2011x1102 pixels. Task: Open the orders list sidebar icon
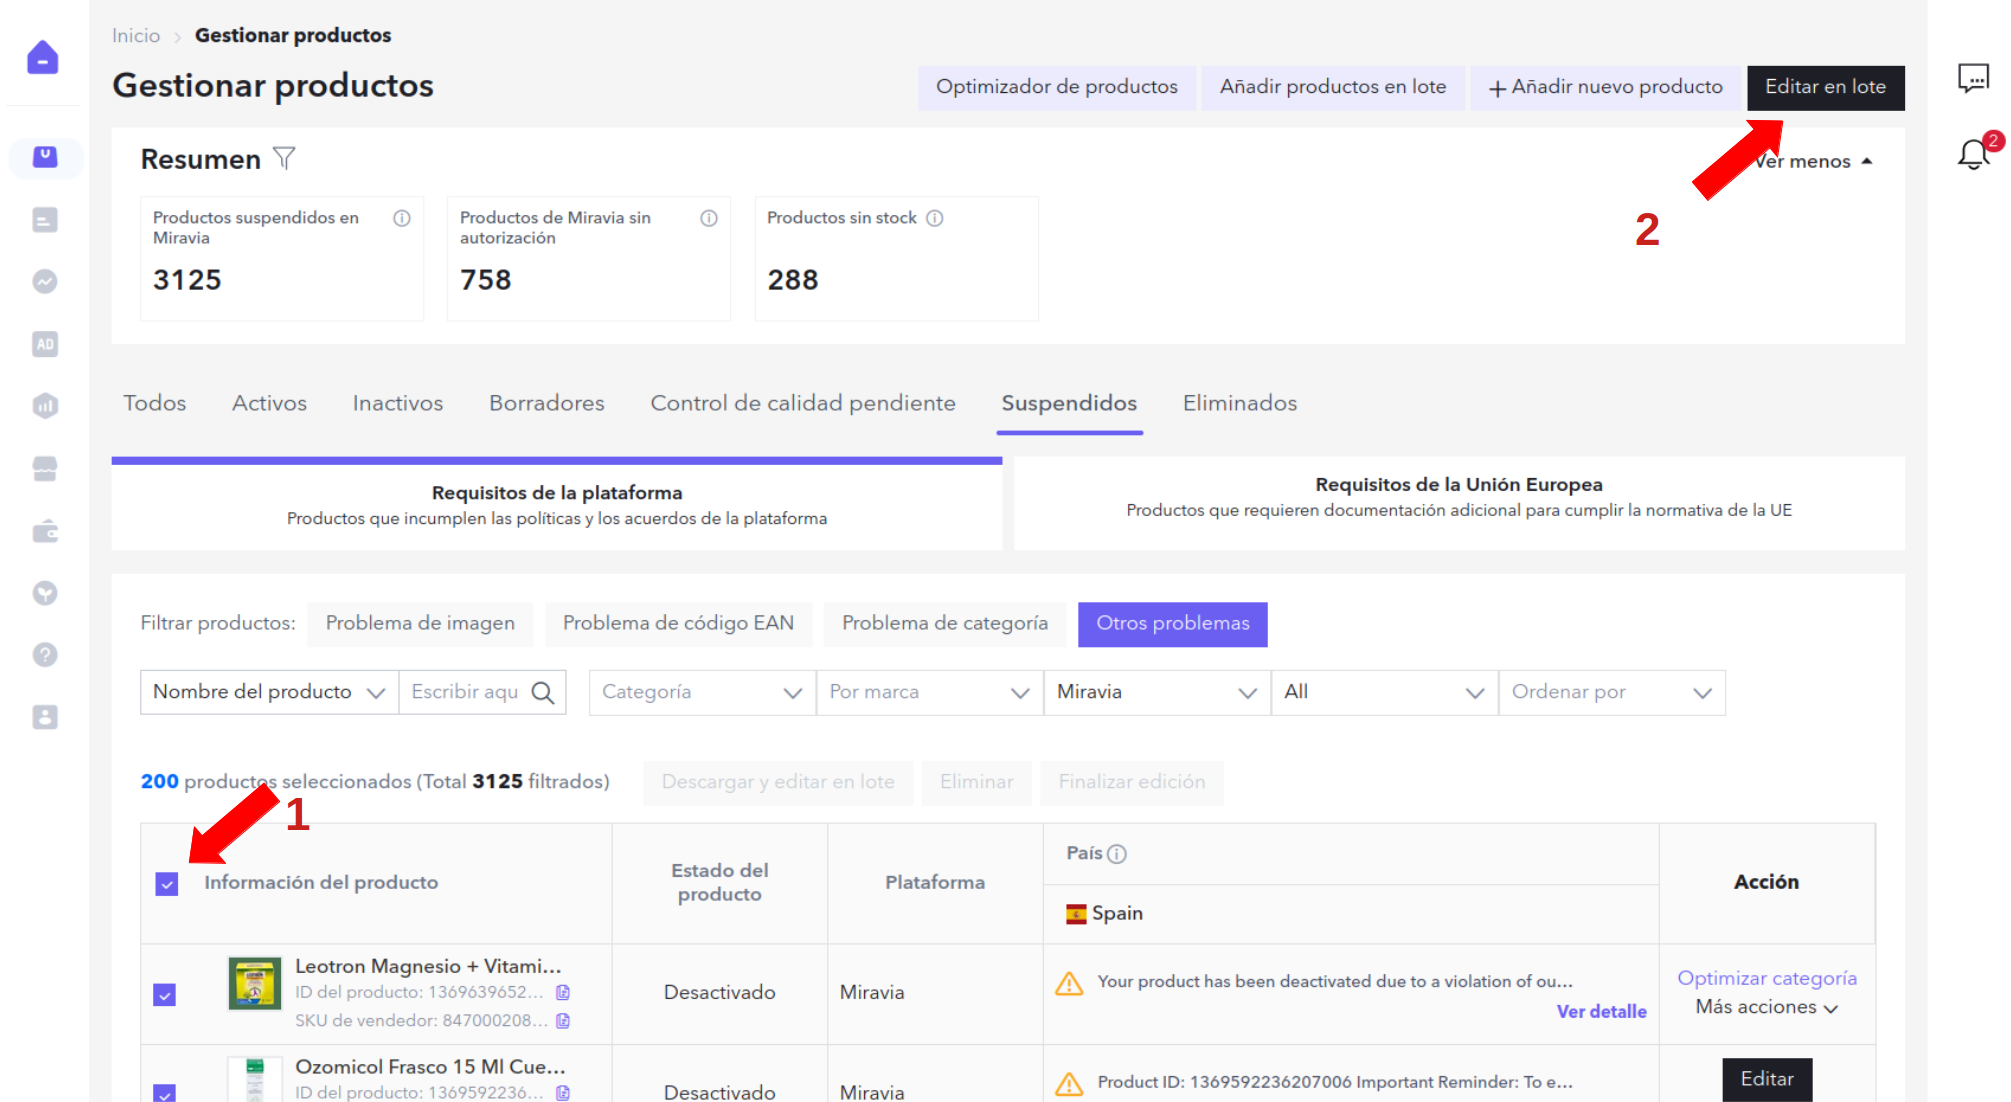point(45,220)
